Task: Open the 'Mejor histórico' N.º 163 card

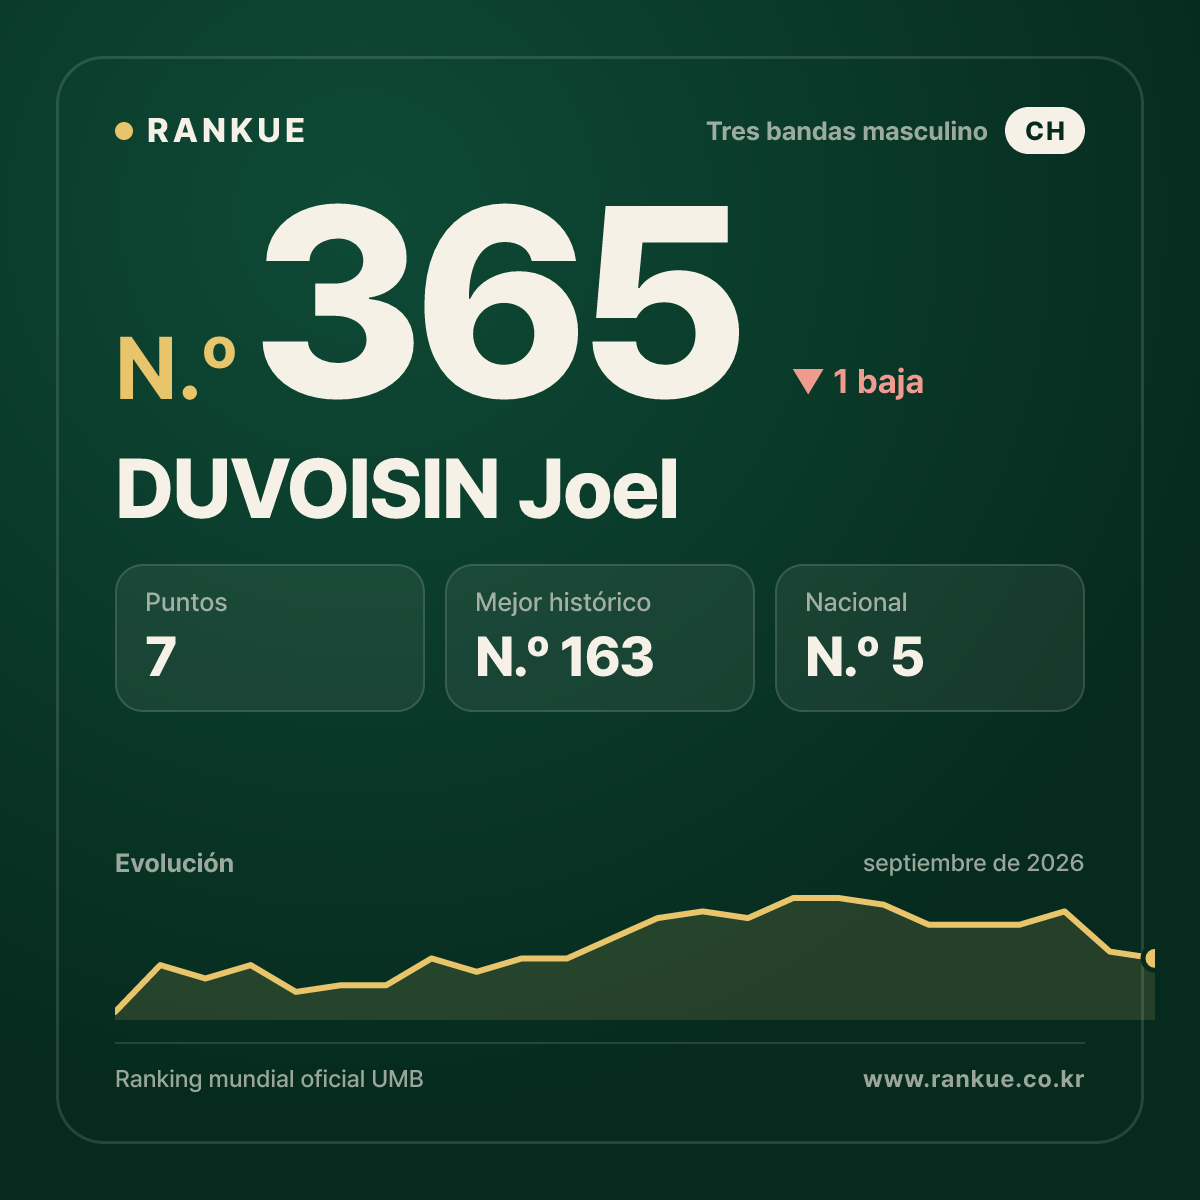Action: pyautogui.click(x=600, y=638)
